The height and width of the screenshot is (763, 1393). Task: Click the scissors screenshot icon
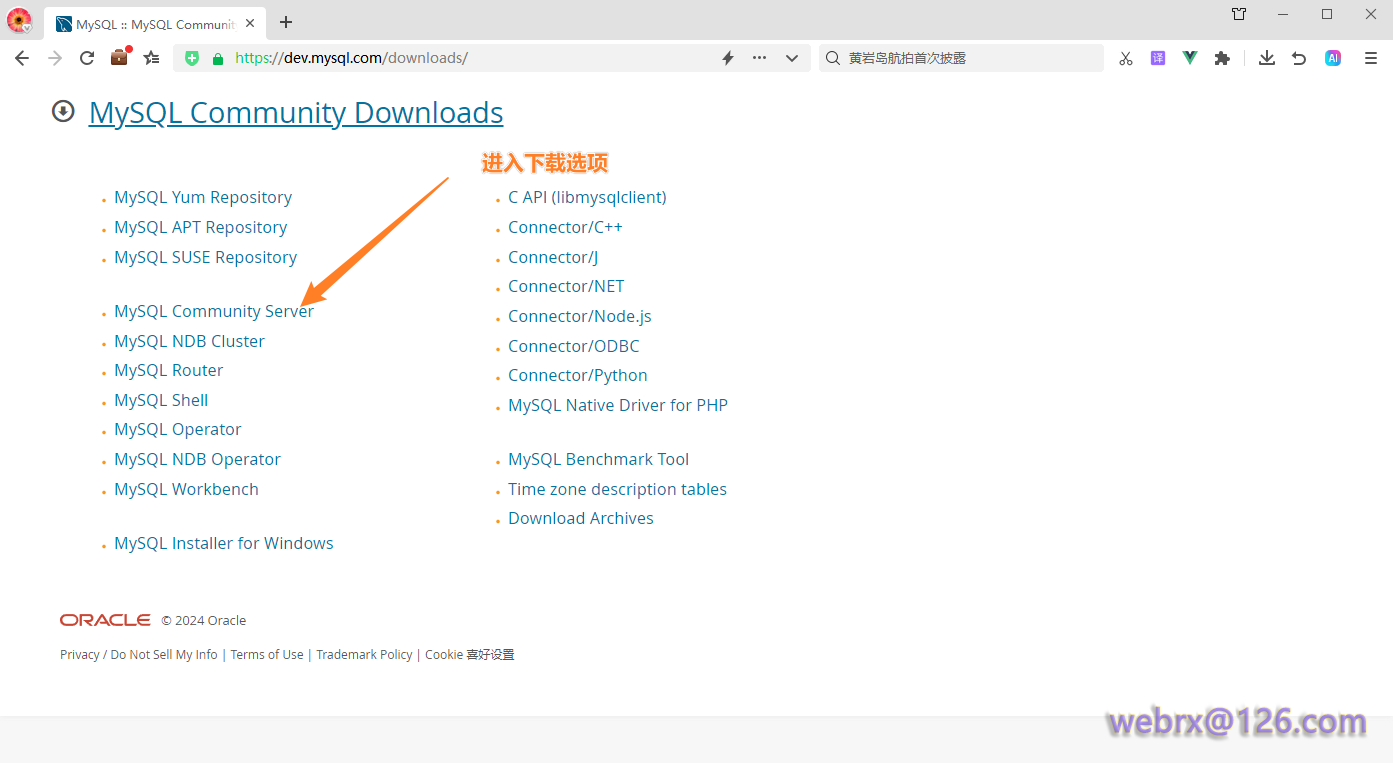coord(1126,58)
